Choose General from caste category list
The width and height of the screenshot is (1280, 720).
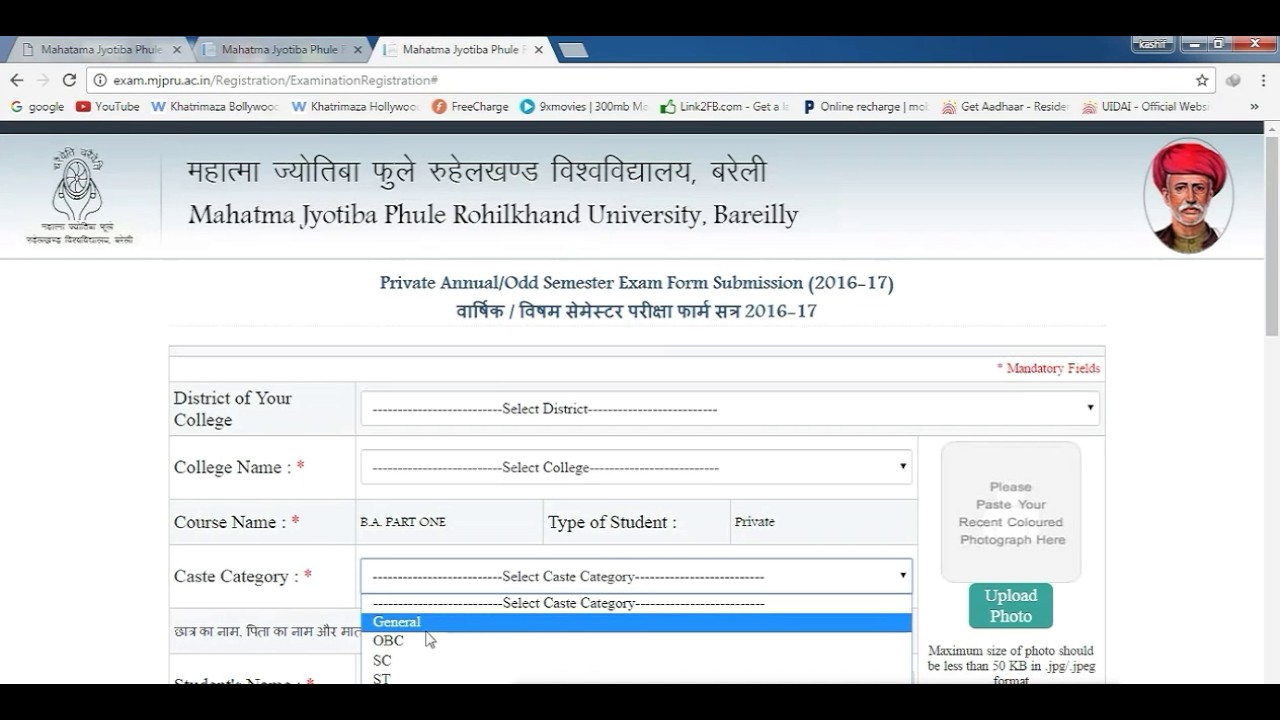click(636, 622)
